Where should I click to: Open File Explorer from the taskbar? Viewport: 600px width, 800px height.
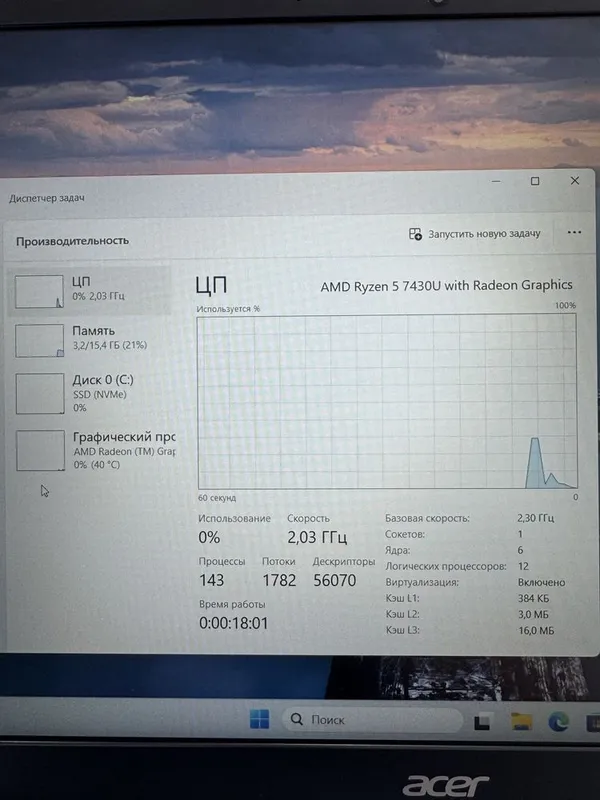coord(521,721)
